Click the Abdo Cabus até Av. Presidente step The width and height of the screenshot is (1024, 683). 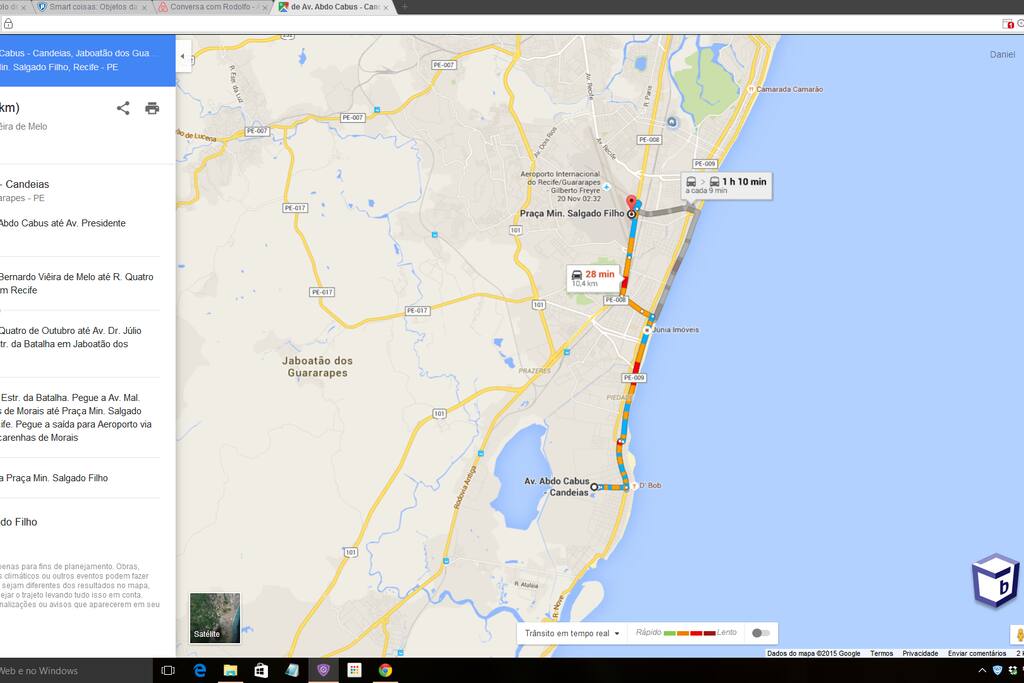[x=63, y=223]
